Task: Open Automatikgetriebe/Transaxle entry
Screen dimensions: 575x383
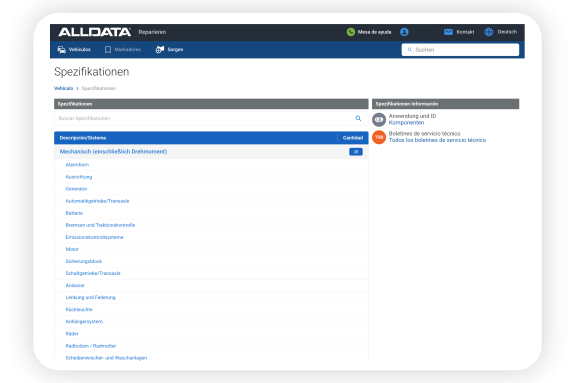Action: [x=97, y=201]
